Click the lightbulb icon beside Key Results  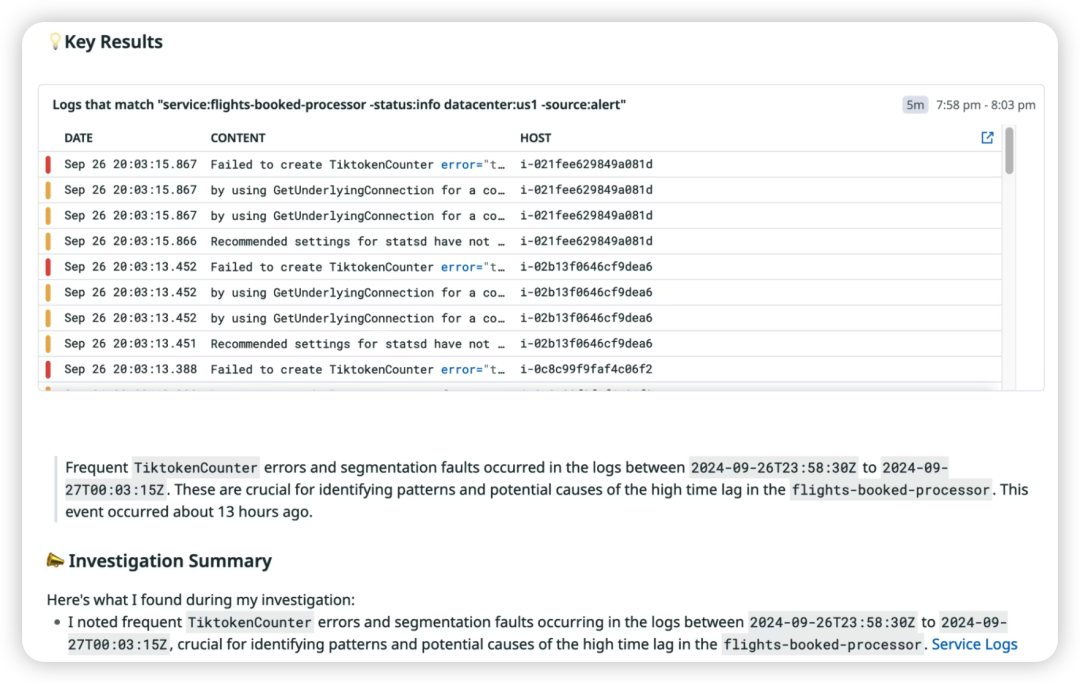click(x=55, y=42)
